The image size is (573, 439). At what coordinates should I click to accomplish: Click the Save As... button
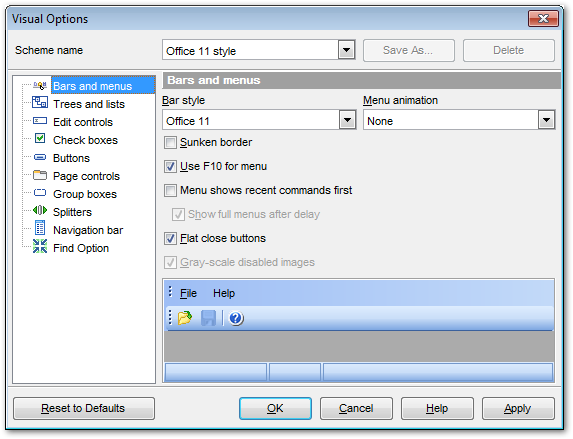(409, 50)
